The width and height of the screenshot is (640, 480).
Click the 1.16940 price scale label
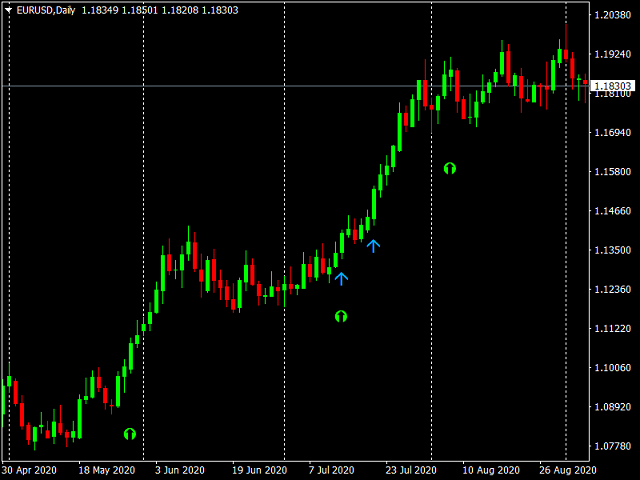point(613,133)
